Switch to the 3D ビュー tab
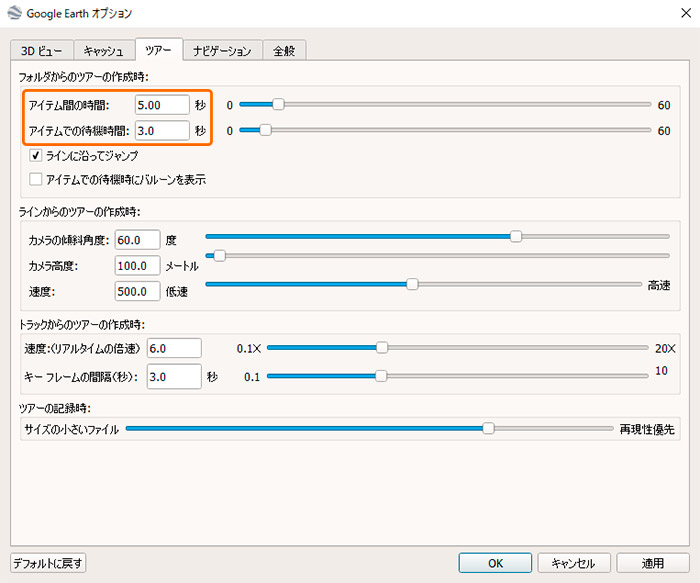700x583 pixels. click(42, 51)
